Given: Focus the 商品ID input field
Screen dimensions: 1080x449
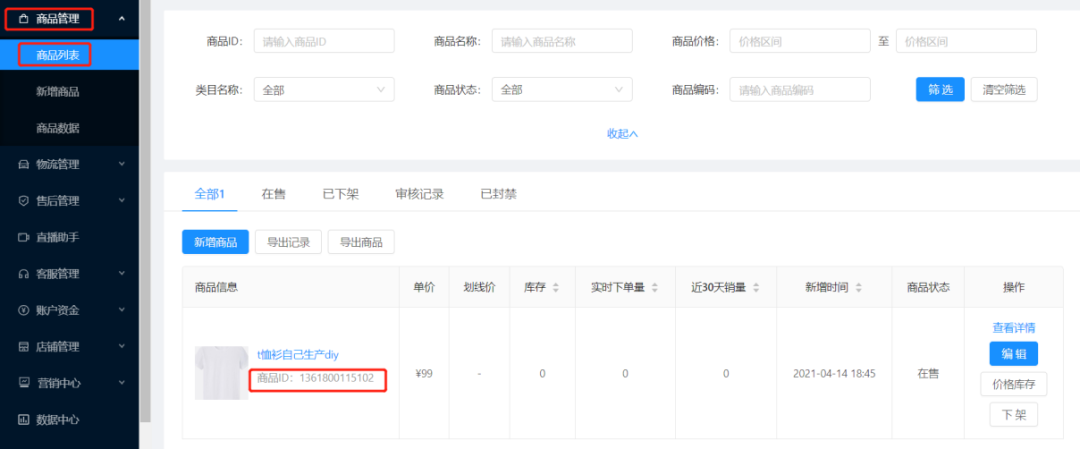Looking at the screenshot, I should [x=324, y=41].
